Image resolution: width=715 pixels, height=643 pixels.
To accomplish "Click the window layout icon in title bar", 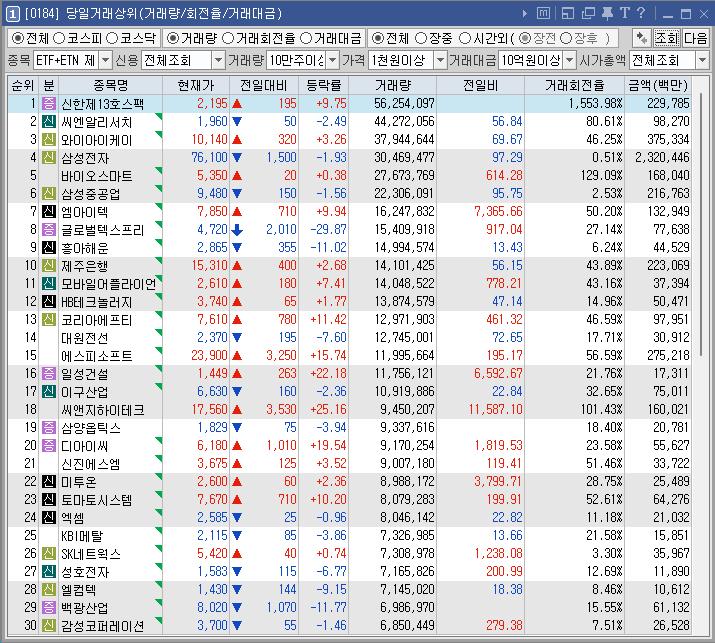I will pos(567,13).
